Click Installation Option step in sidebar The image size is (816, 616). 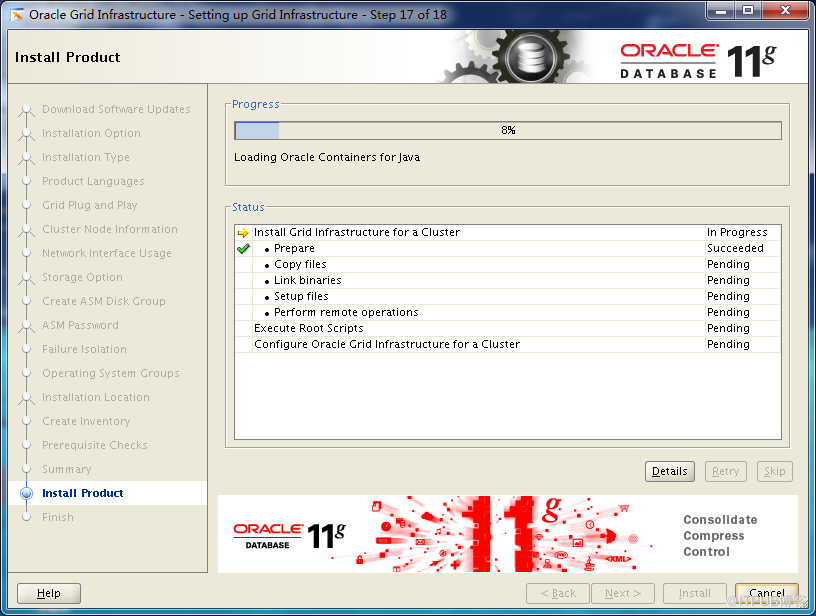pos(91,133)
